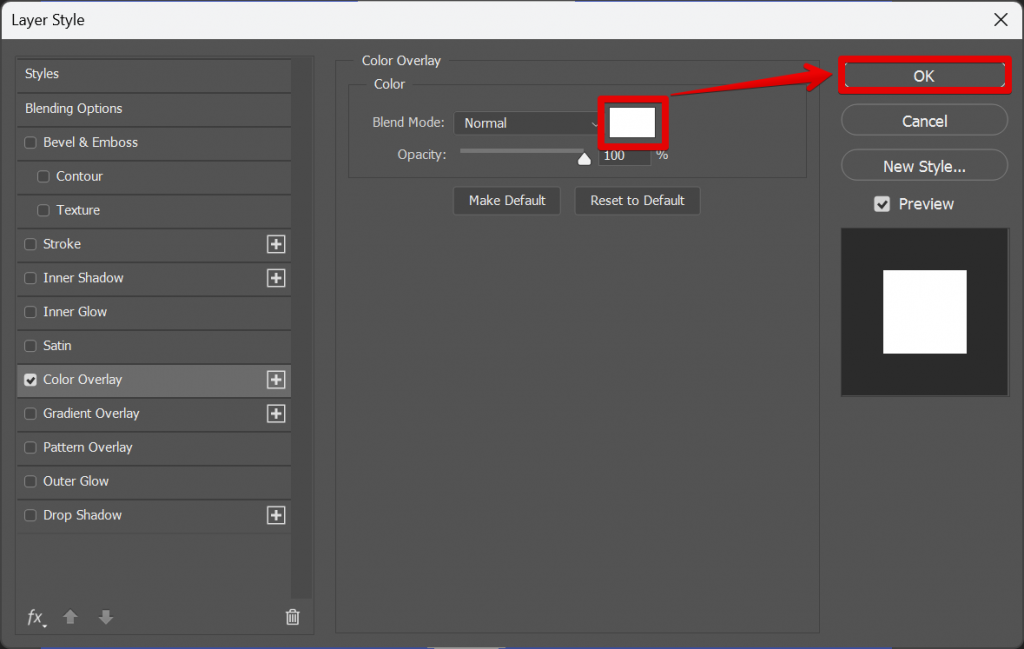Add another Stroke effect with its plus icon
Image resolution: width=1024 pixels, height=649 pixels.
pos(276,244)
